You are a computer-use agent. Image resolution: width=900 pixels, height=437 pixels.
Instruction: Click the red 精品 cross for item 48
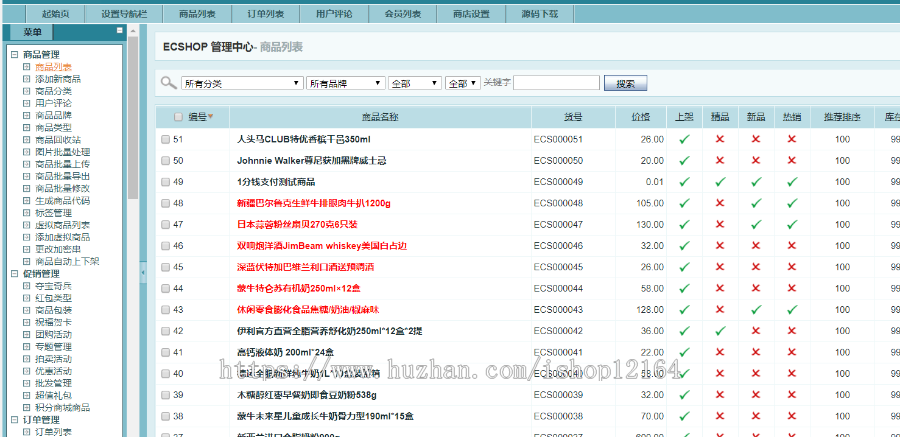tap(720, 203)
